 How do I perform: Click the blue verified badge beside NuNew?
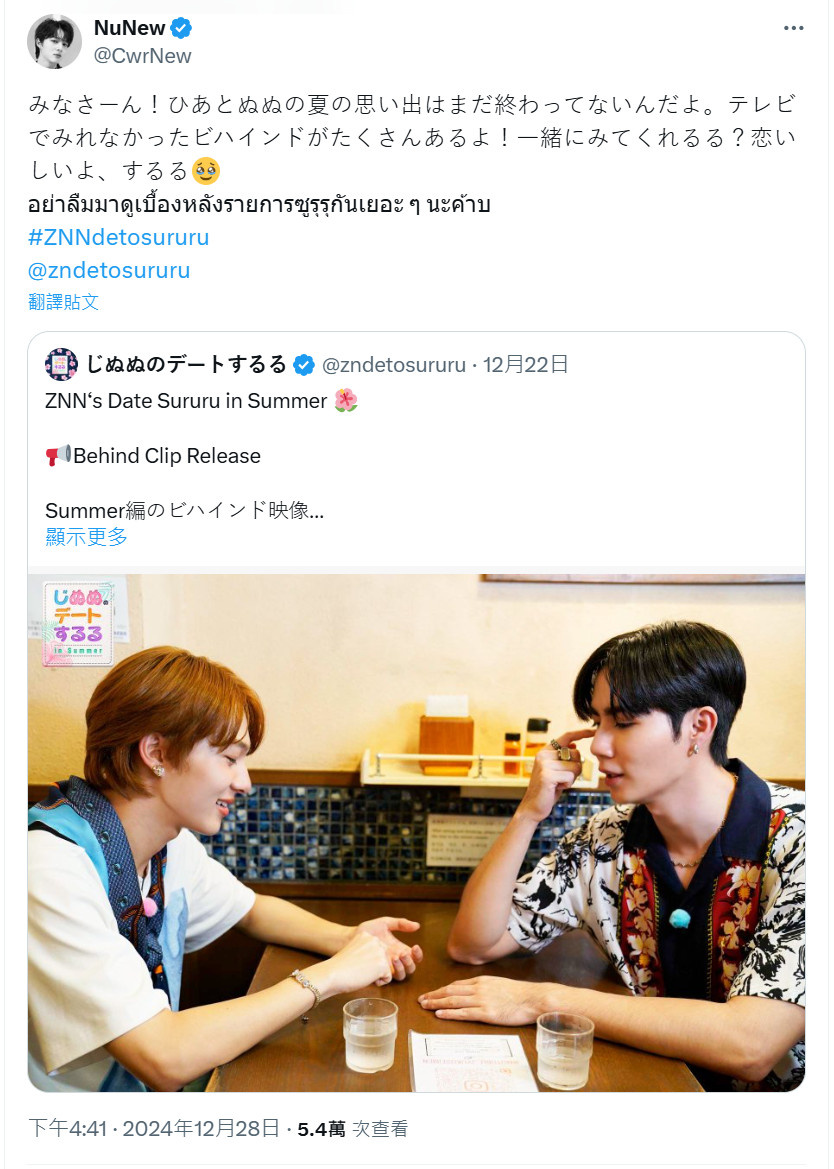click(x=181, y=28)
